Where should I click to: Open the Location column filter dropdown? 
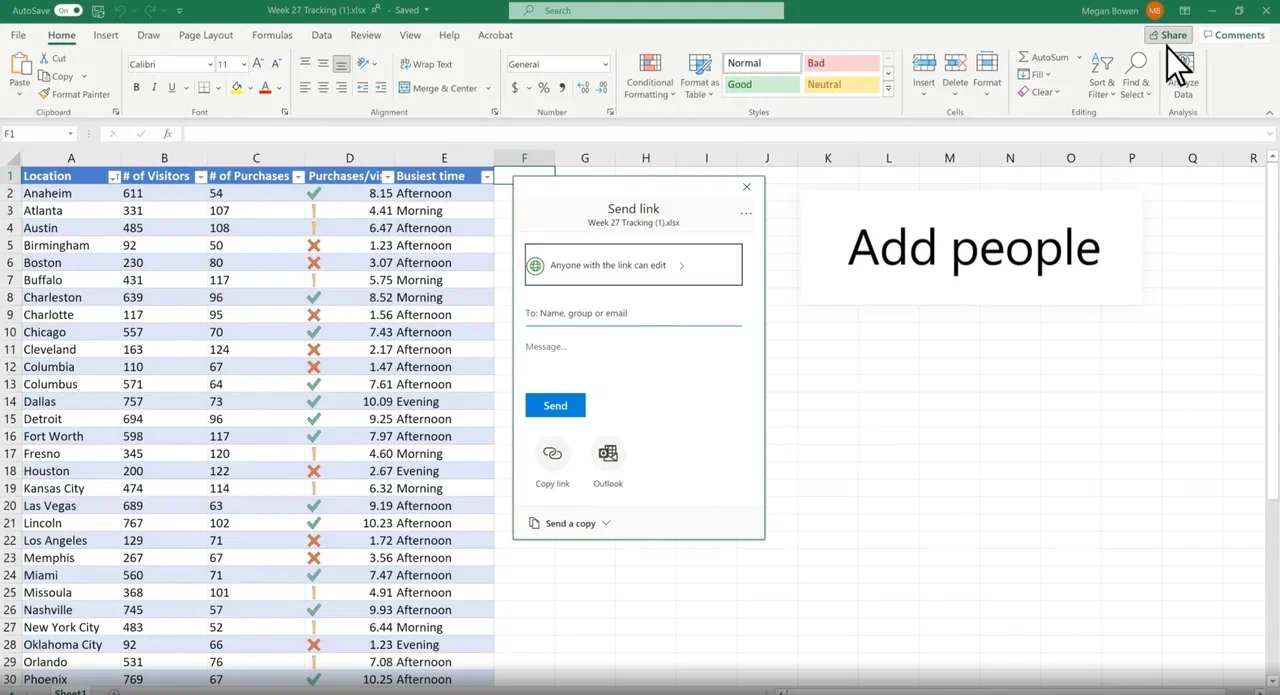[x=113, y=177]
